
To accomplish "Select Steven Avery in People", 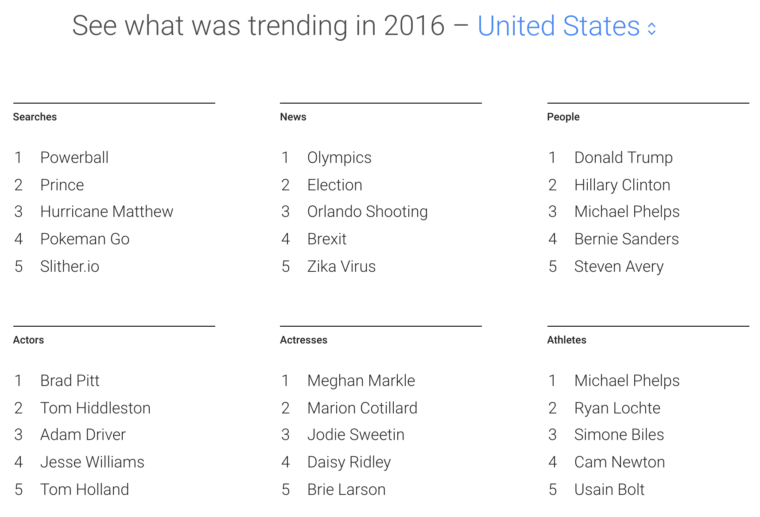I will 619,266.
